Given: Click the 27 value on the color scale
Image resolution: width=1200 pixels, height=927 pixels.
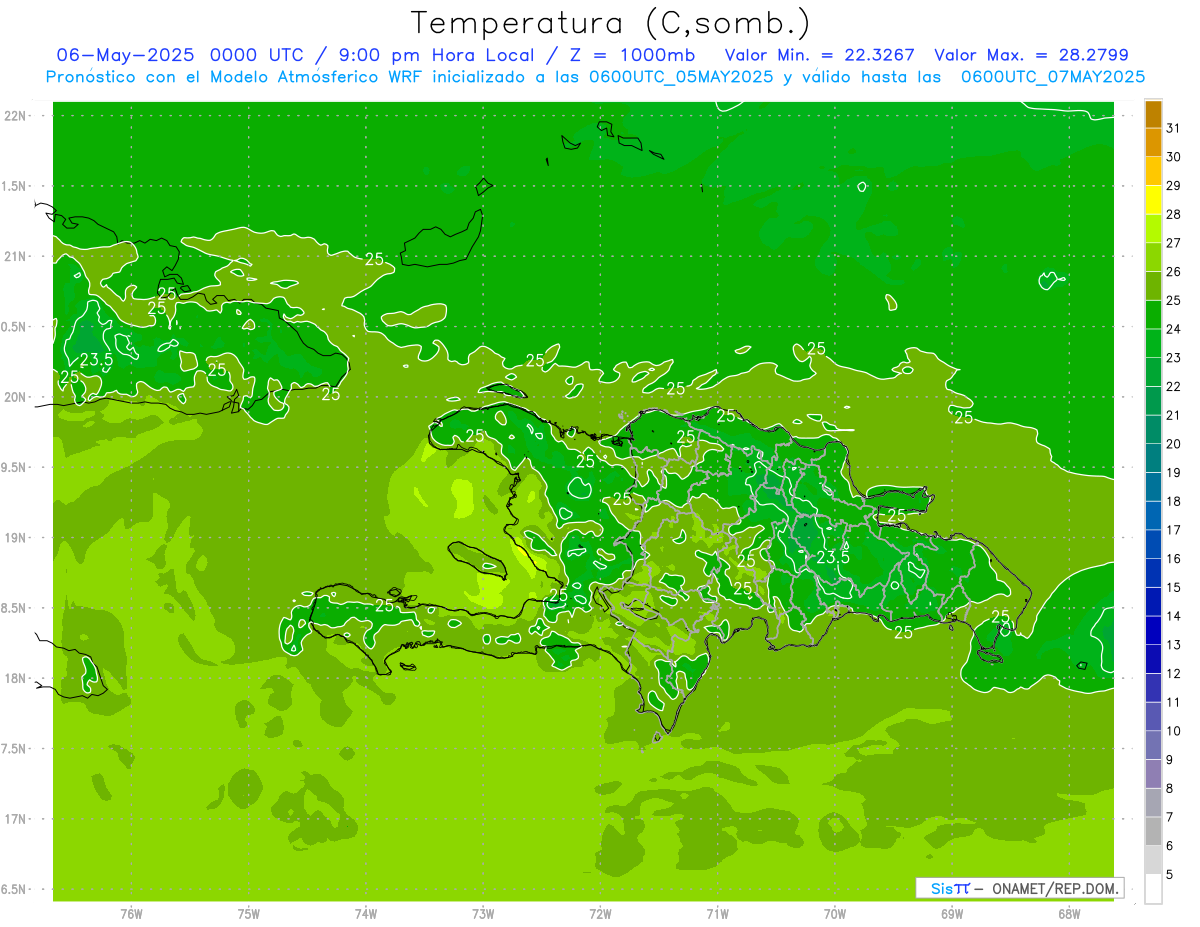Looking at the screenshot, I should [1173, 243].
